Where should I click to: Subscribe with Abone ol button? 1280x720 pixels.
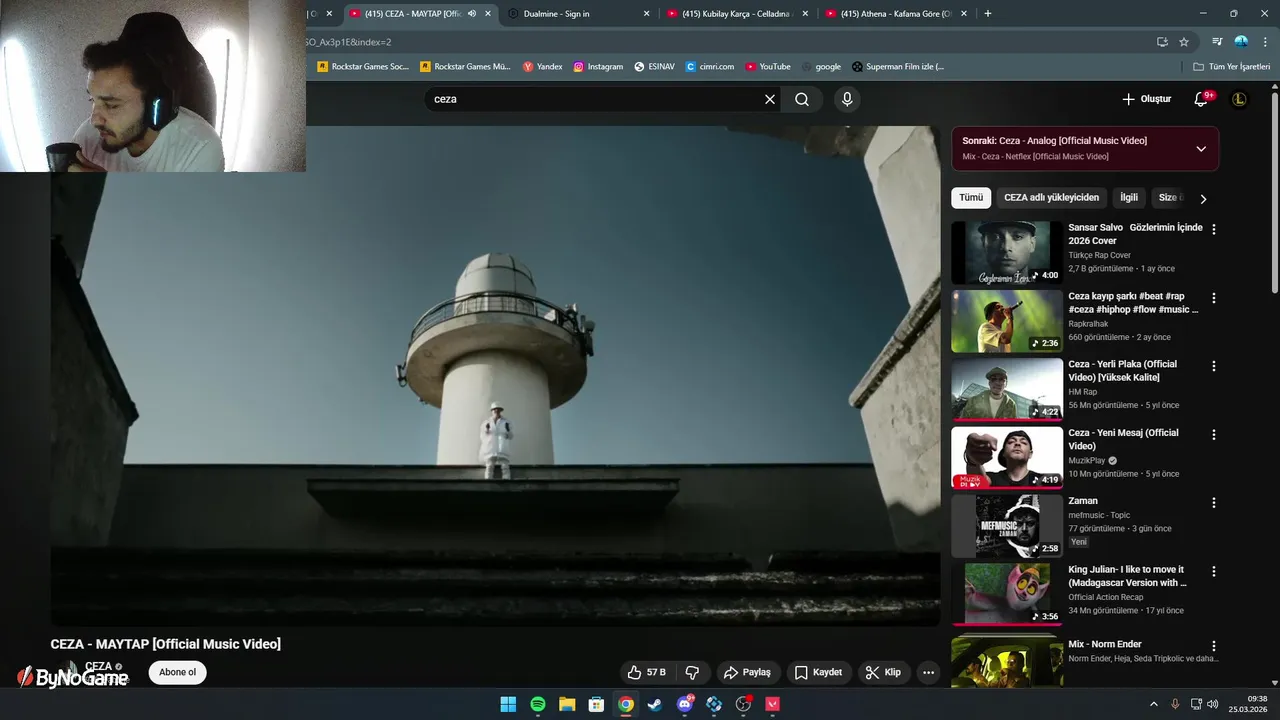tap(177, 672)
